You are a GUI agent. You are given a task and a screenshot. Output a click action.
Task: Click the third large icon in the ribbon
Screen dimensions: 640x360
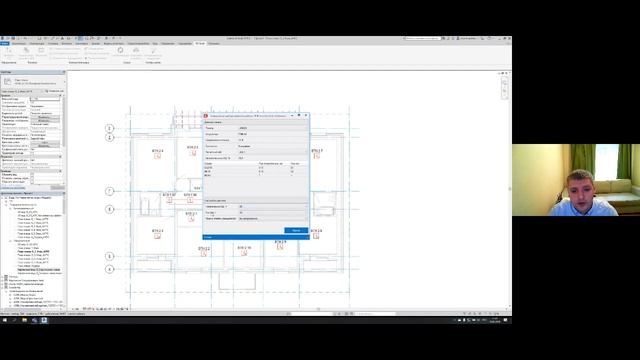pyautogui.click(x=41, y=51)
